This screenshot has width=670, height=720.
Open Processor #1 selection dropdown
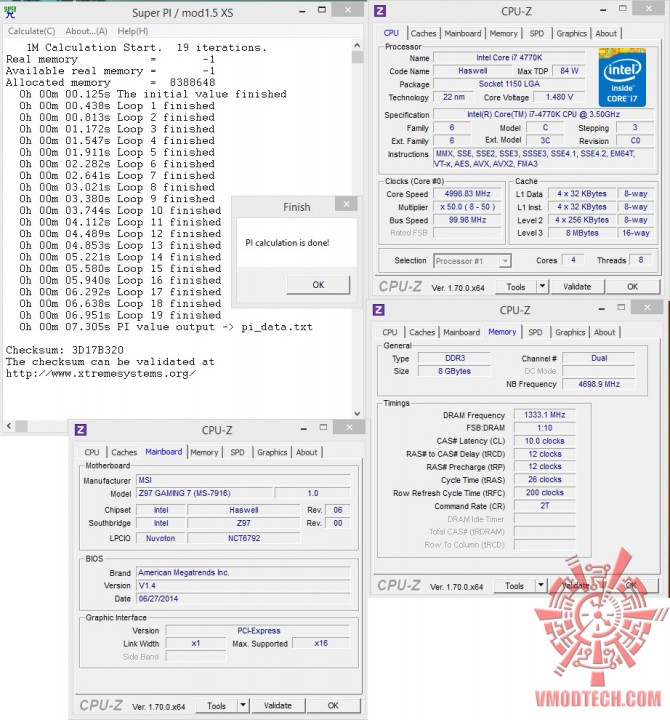coord(472,261)
